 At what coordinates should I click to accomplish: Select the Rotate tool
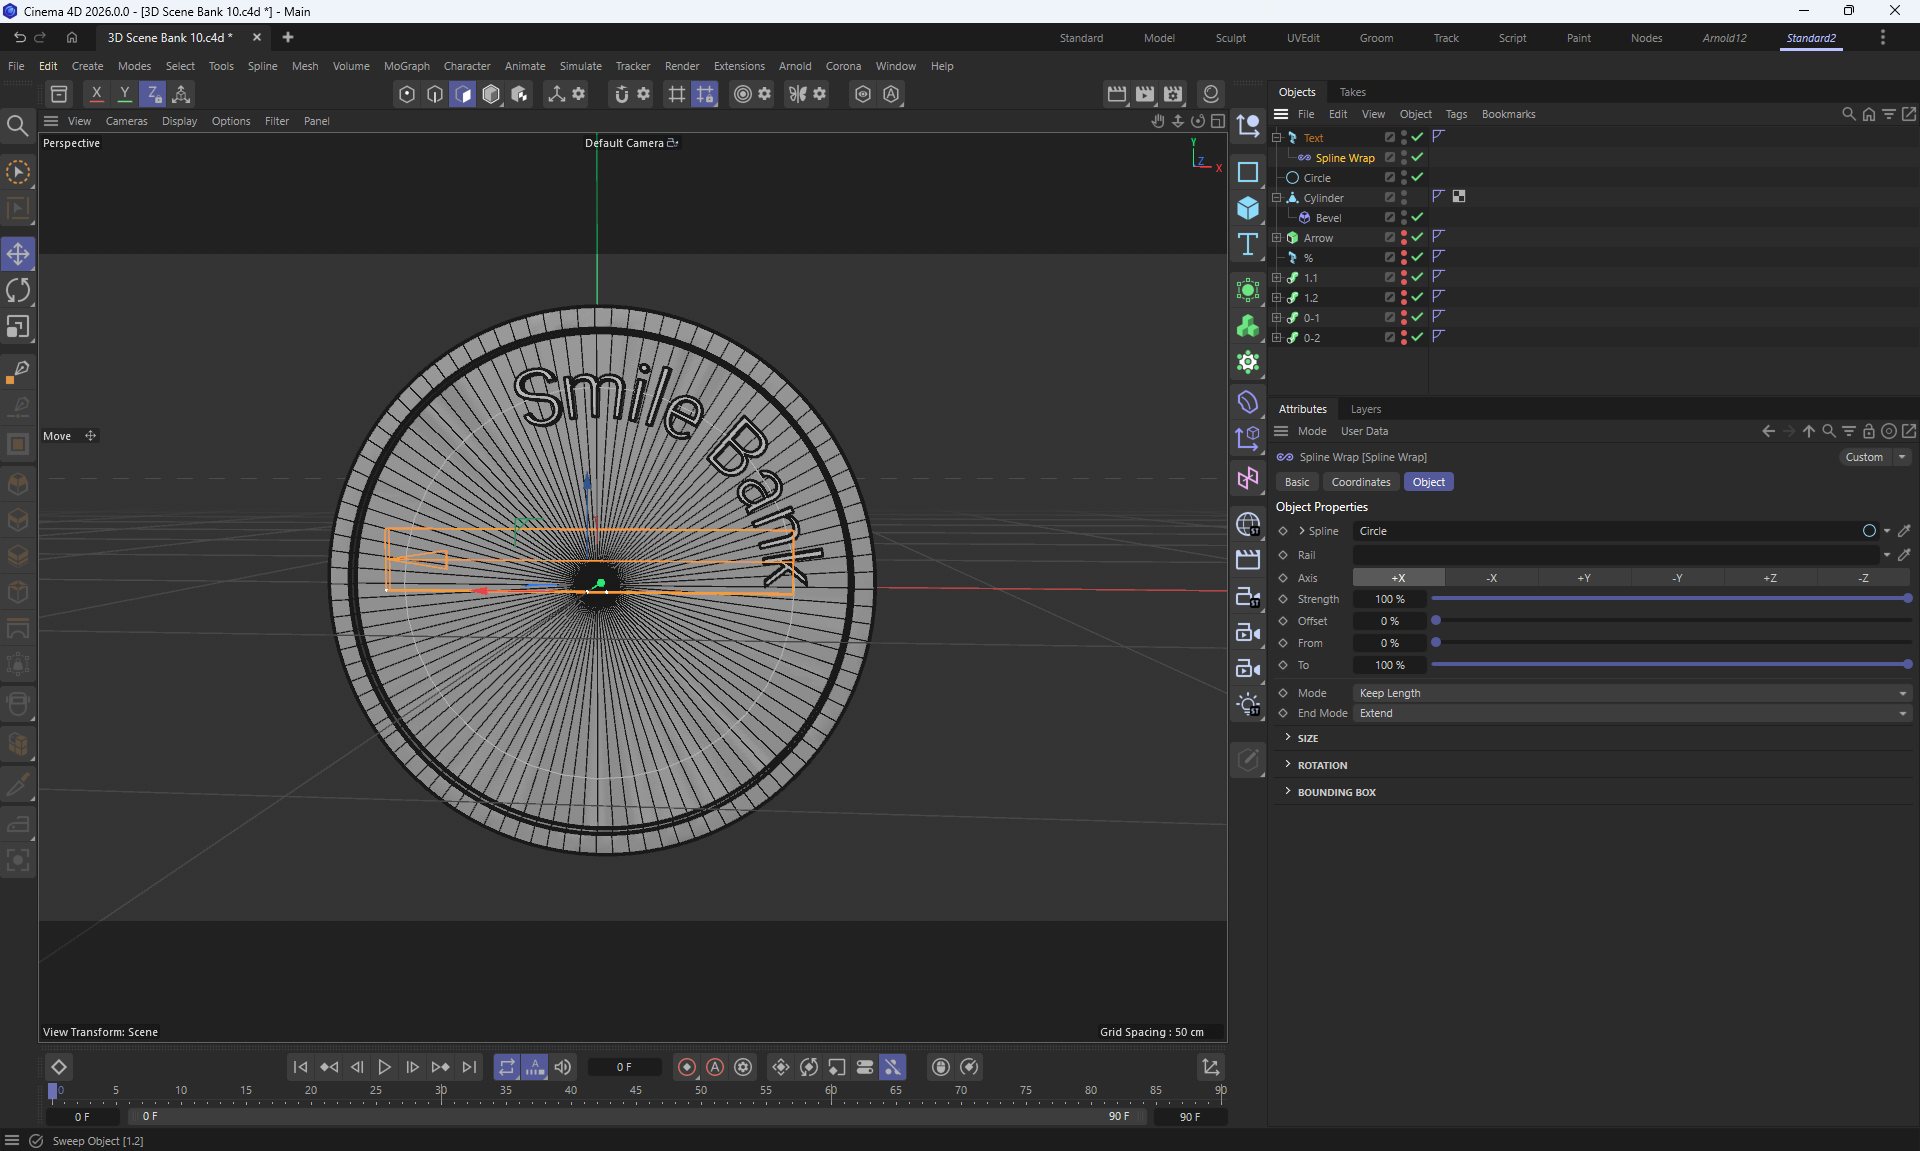tap(18, 291)
